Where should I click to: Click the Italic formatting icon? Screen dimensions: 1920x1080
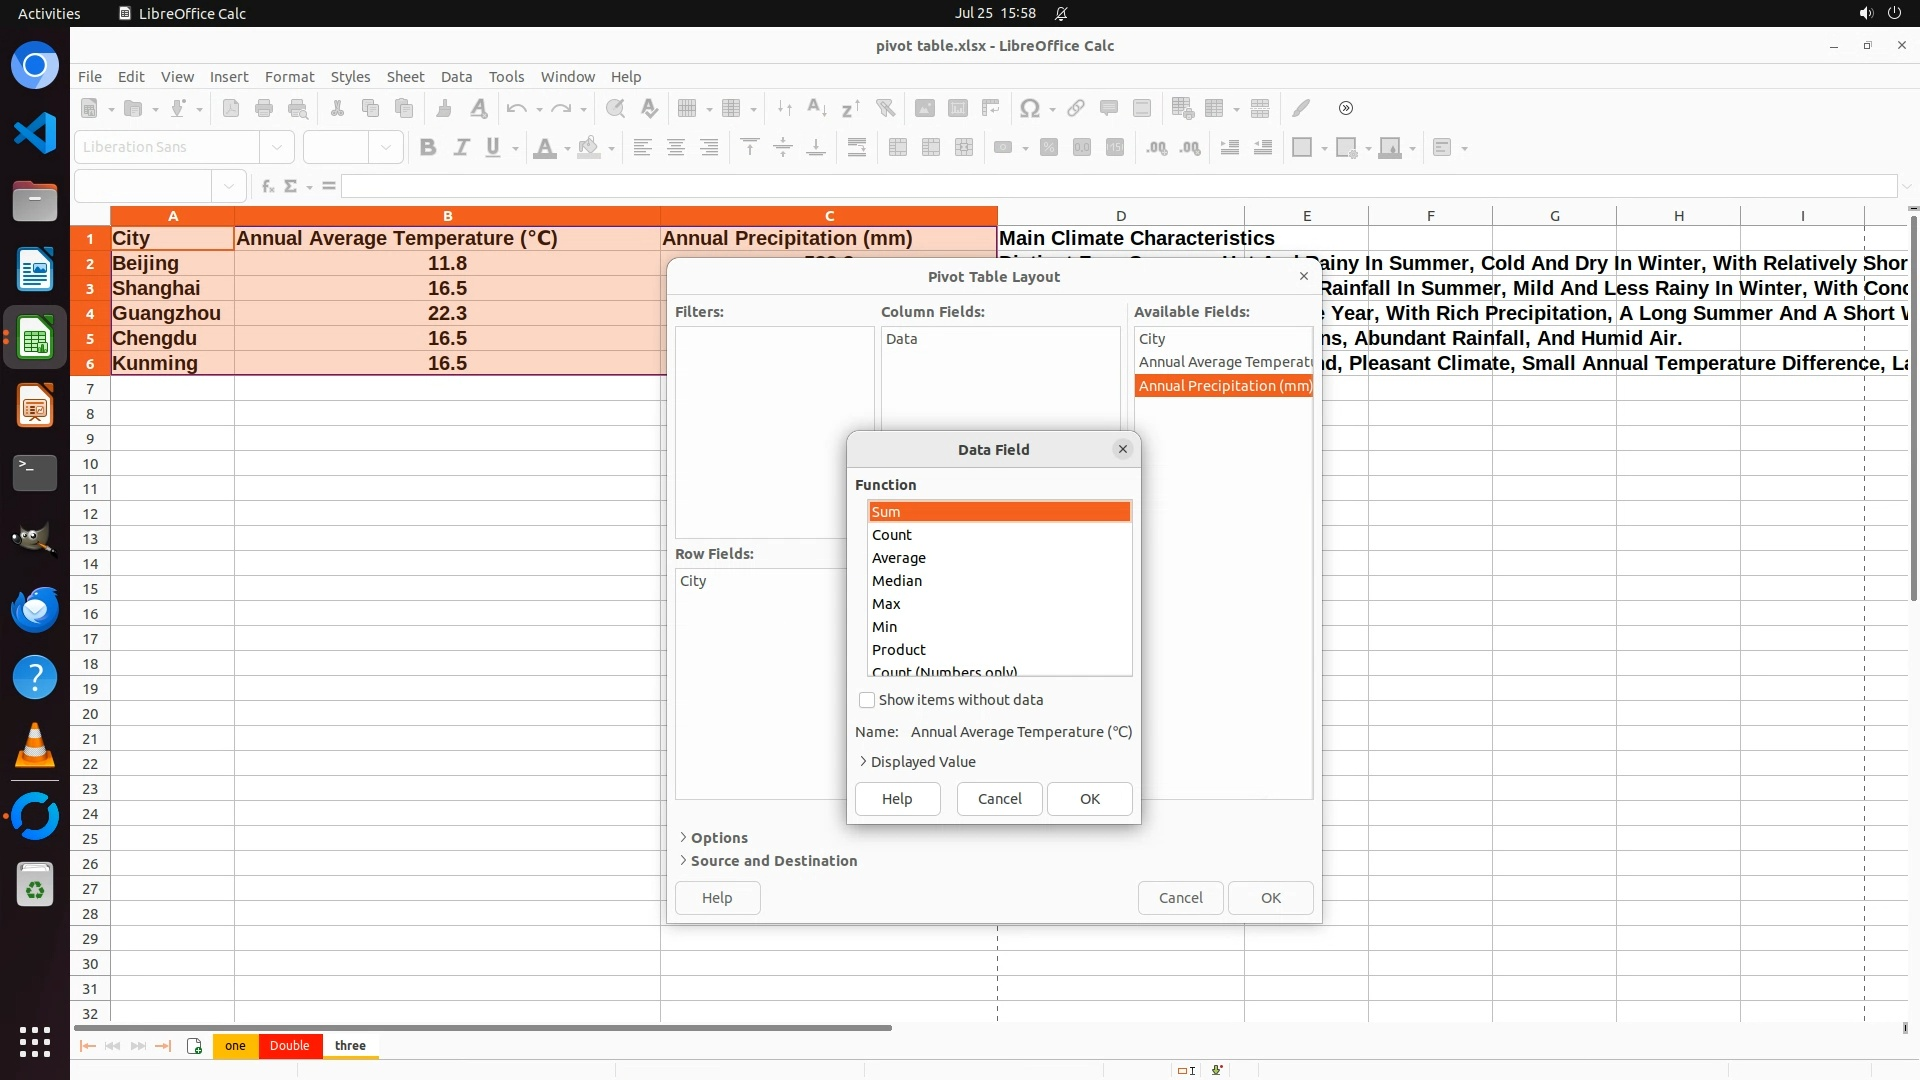point(461,148)
